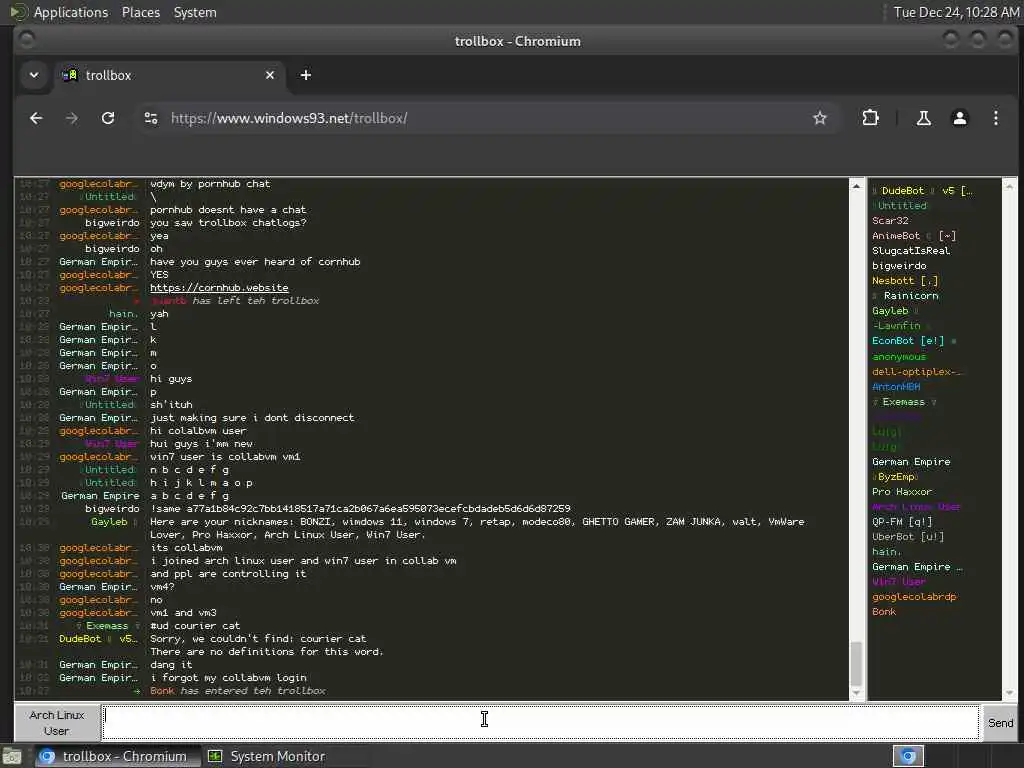Focus the URL address bar
The height and width of the screenshot is (768, 1024).
click(483, 118)
